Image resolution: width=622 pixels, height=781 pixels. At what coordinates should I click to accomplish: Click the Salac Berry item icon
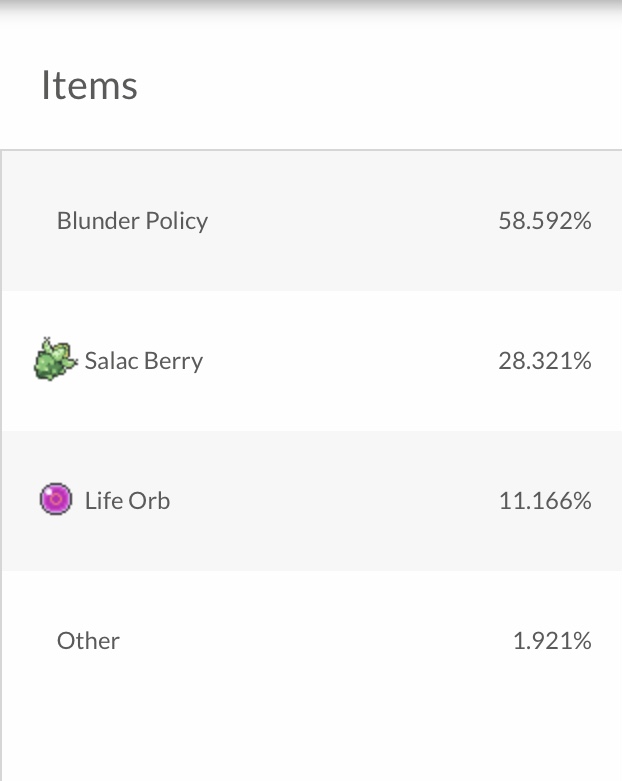pos(55,360)
